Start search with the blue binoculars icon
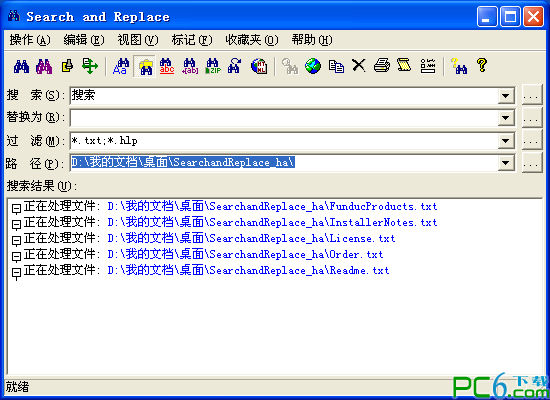Screen dimensions: 550x400 [x=21, y=66]
